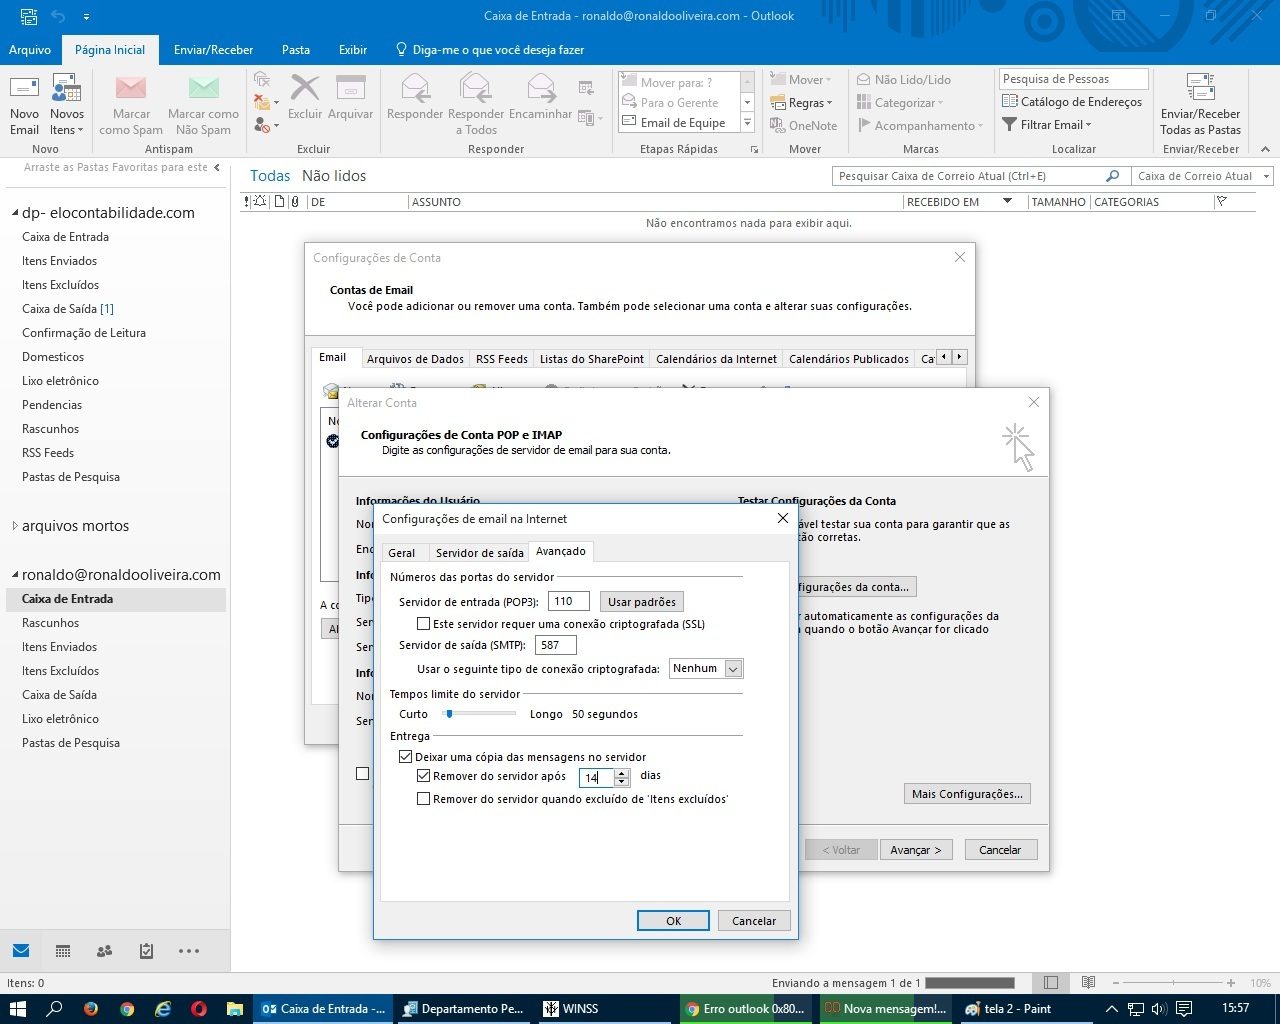Switch to Enviar/Receber ribbon tab
The image size is (1280, 1024).
213,49
